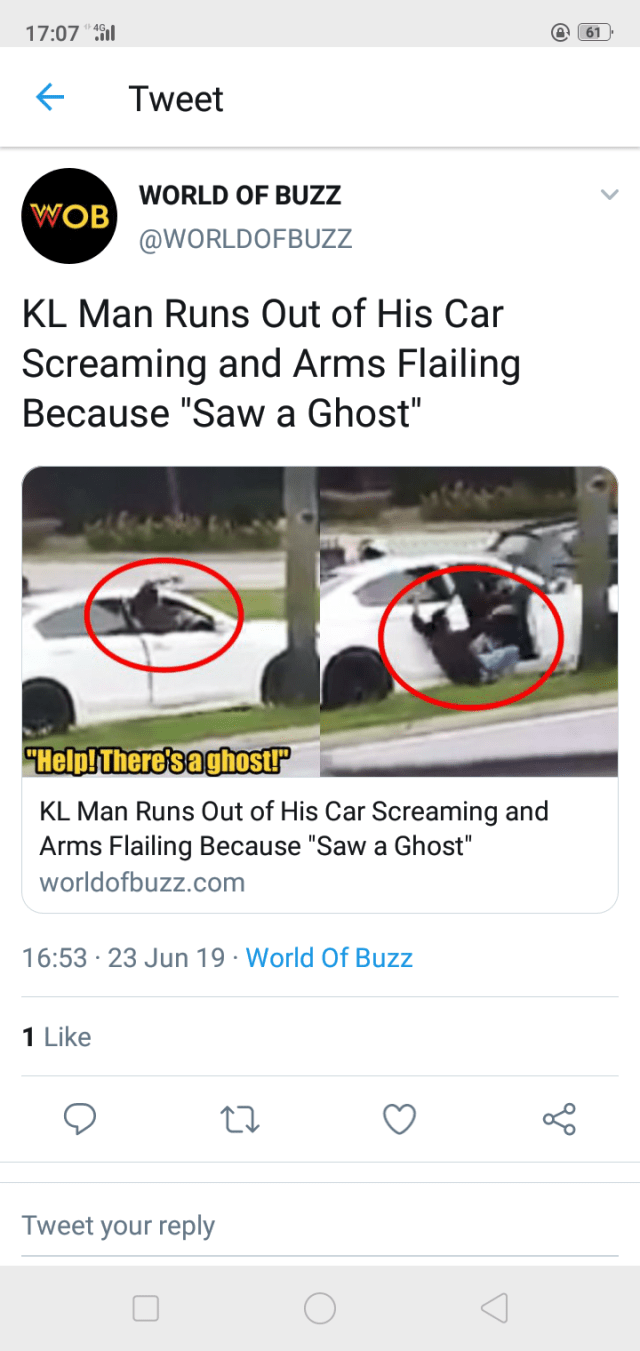The image size is (640, 1351).
Task: Tap the worldofbuzz.com domain text
Action: pos(142,883)
